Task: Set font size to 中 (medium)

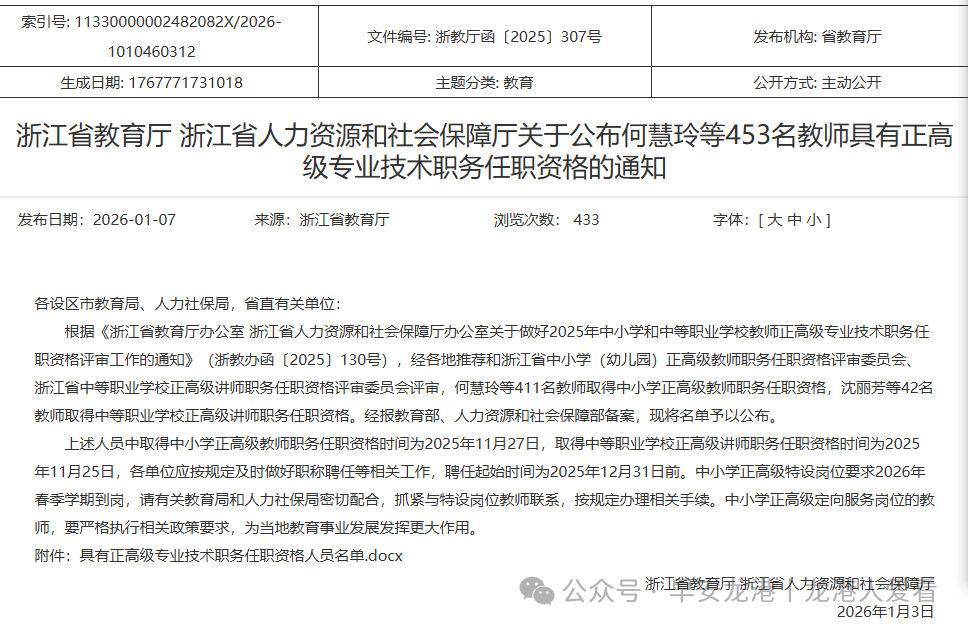Action: pyautogui.click(x=795, y=220)
